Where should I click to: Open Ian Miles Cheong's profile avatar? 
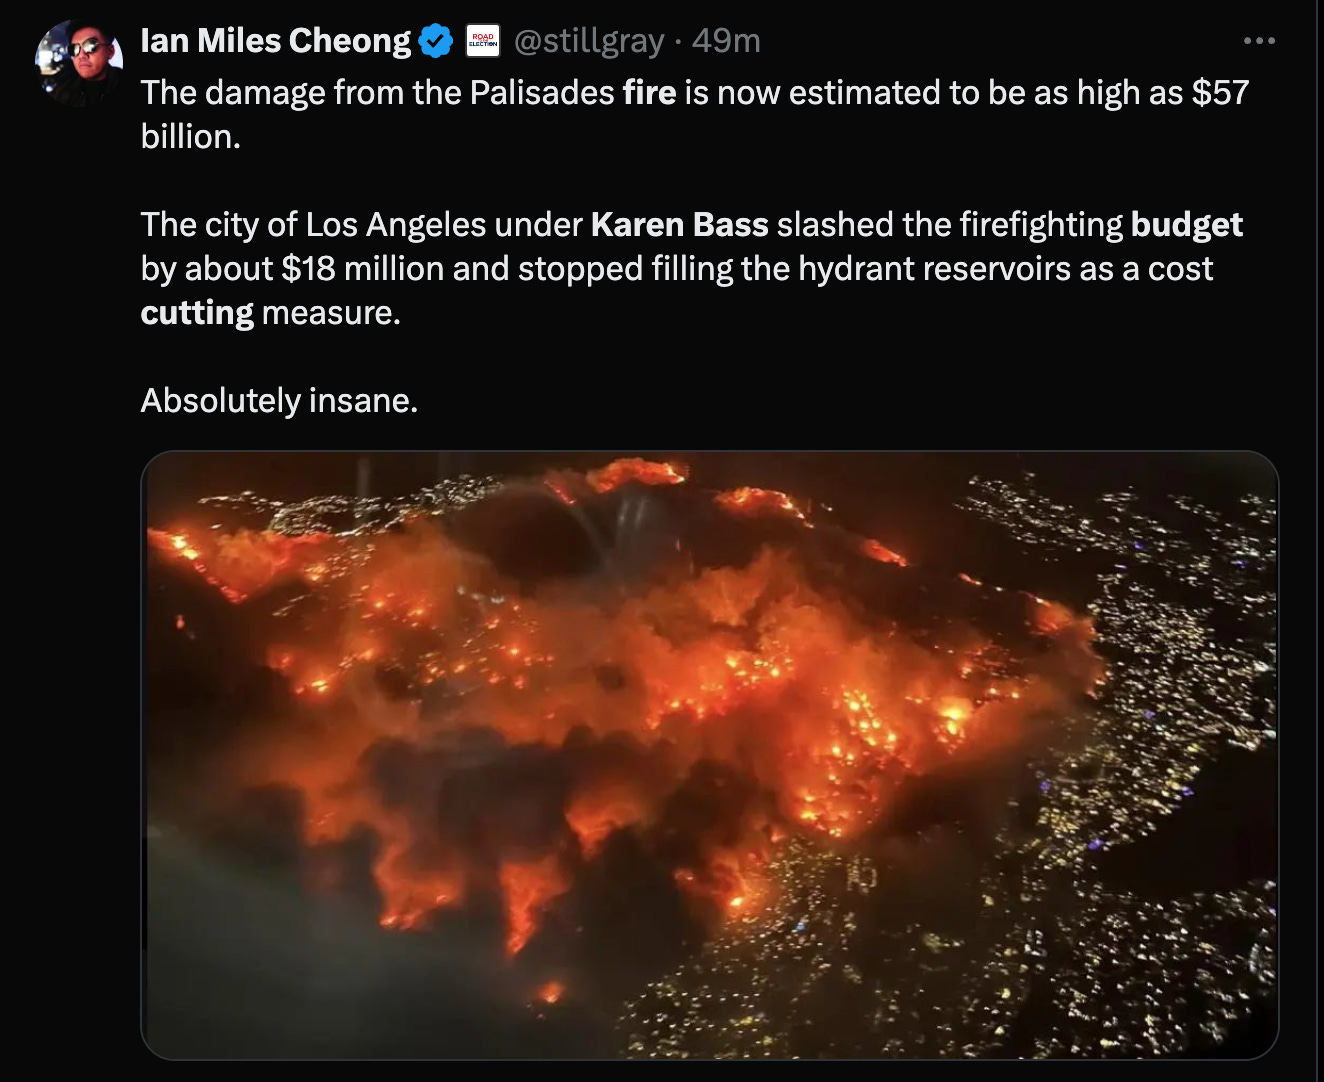(x=79, y=63)
